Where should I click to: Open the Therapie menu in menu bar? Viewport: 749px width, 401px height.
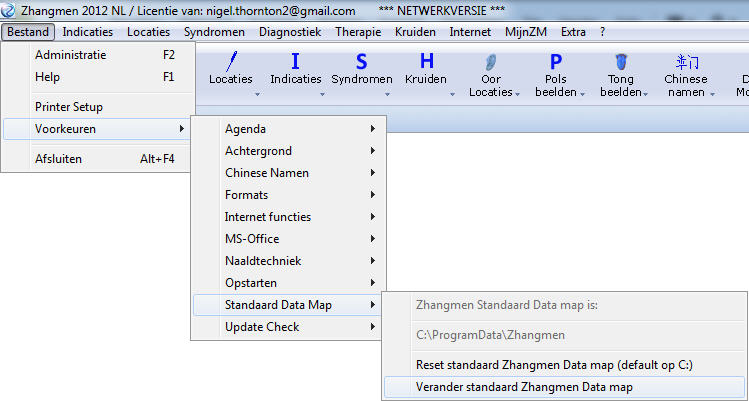tap(358, 32)
